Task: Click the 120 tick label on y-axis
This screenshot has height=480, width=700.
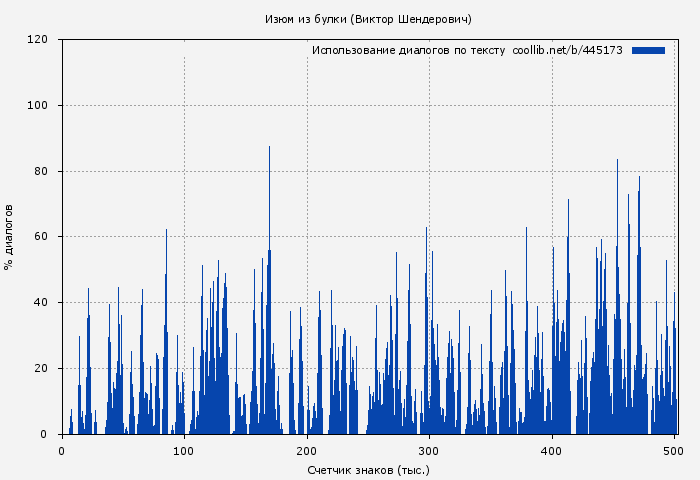Action: coord(39,40)
